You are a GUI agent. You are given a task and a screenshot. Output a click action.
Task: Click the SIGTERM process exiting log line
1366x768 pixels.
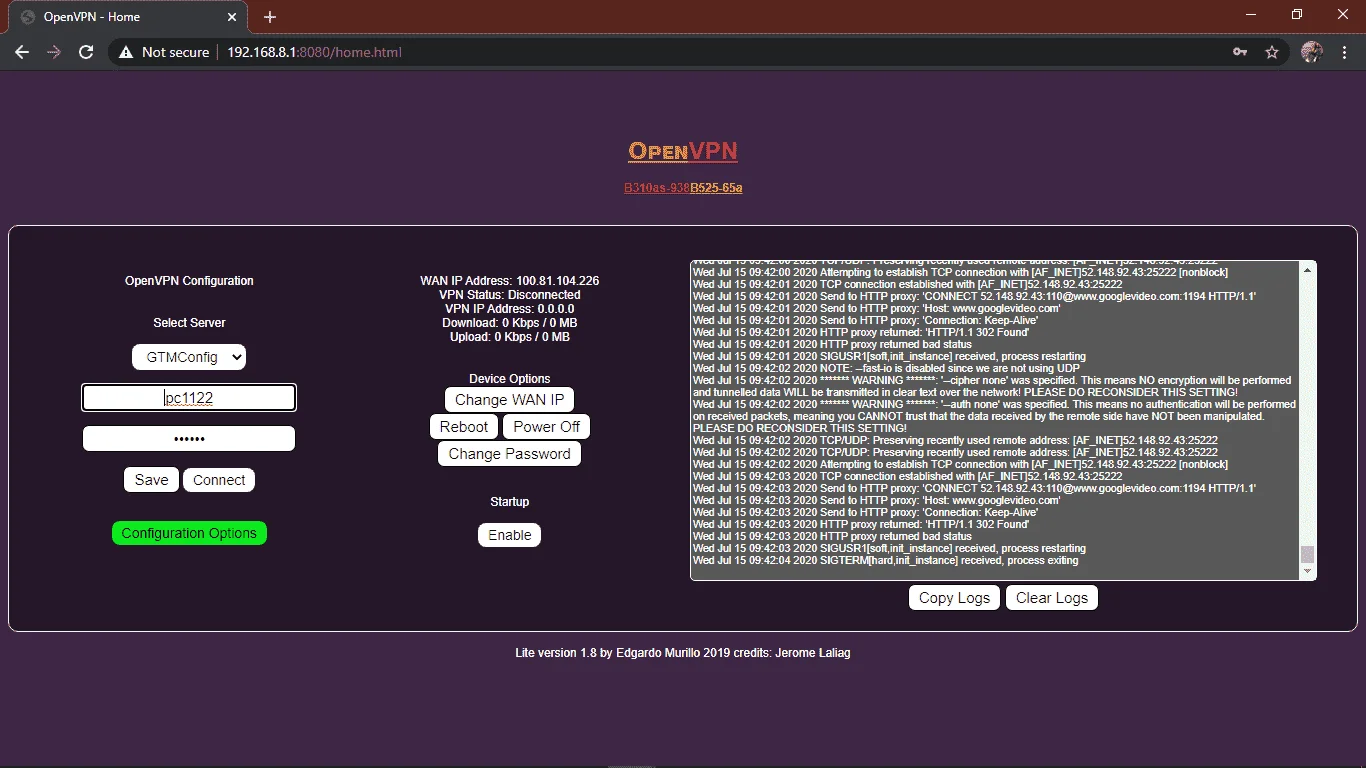(x=886, y=561)
